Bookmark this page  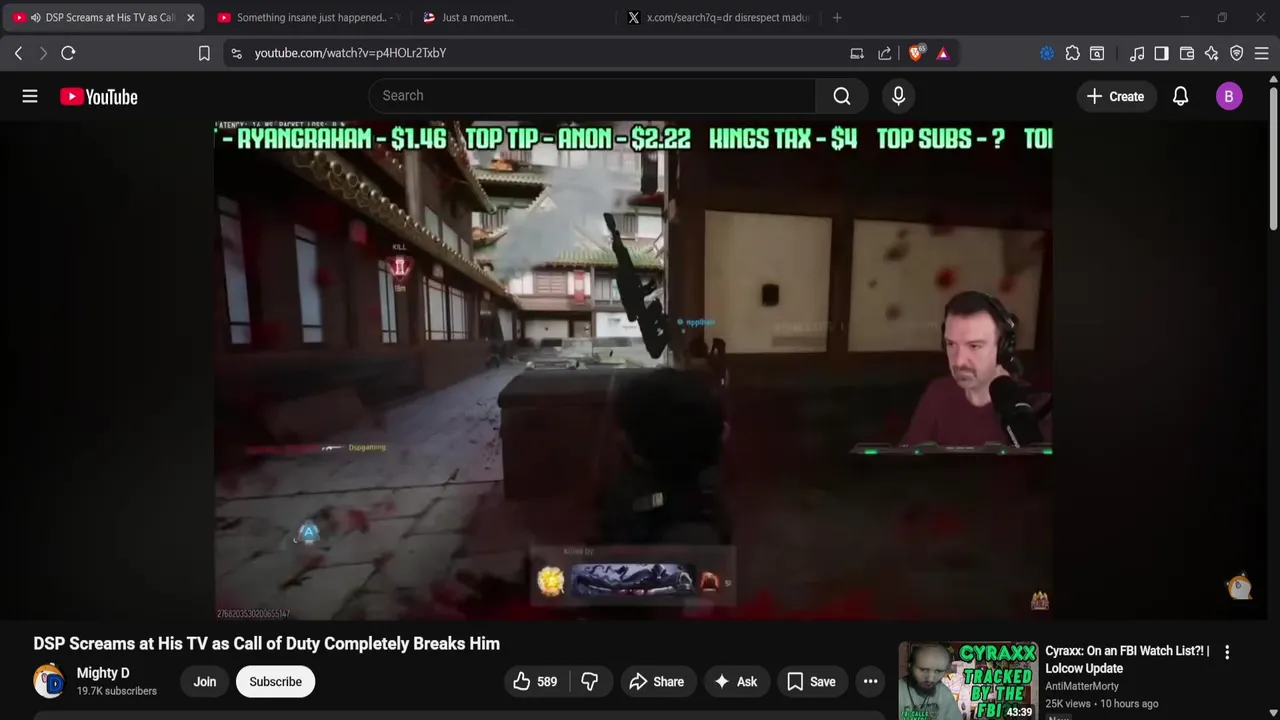(x=204, y=53)
